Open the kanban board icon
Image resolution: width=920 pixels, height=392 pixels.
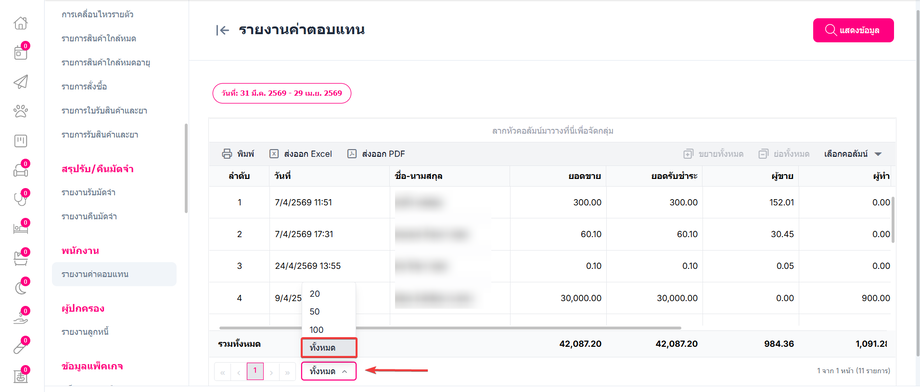(21, 141)
